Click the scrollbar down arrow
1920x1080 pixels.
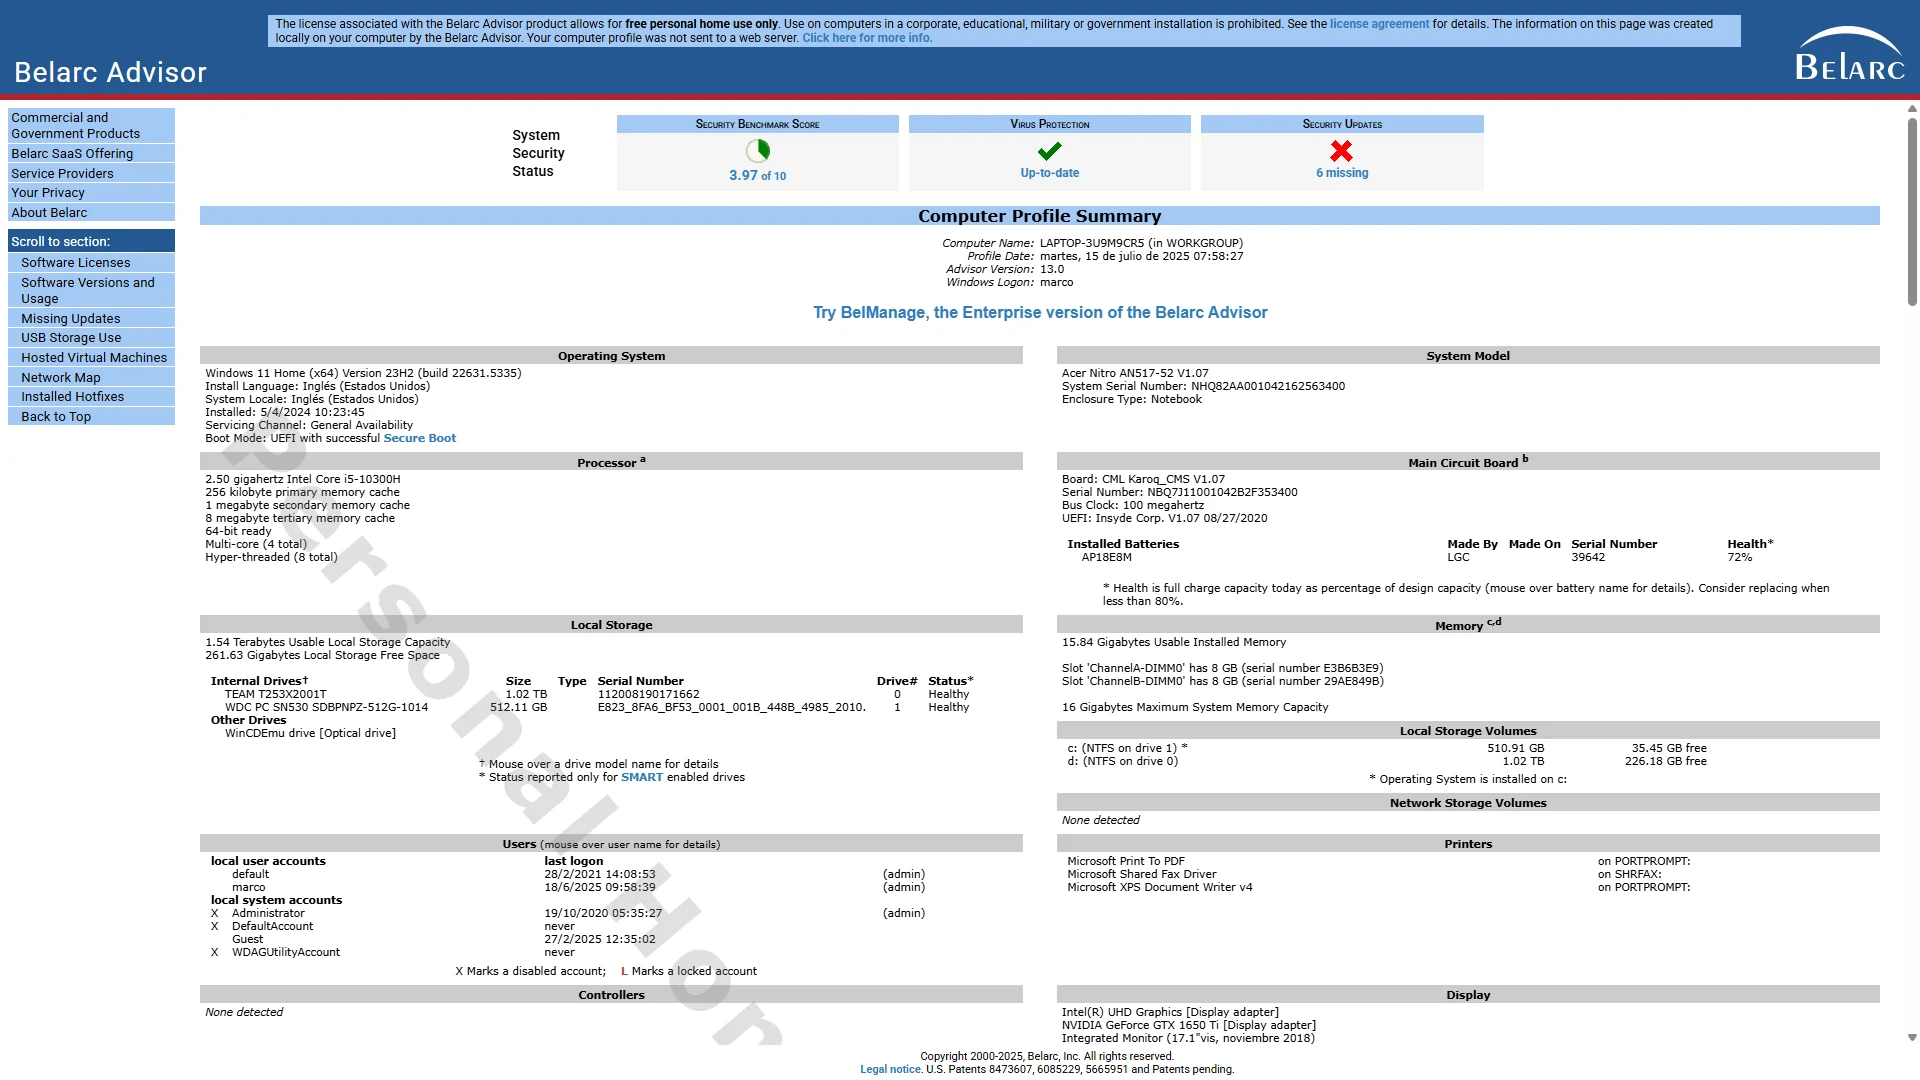pos(1912,1038)
